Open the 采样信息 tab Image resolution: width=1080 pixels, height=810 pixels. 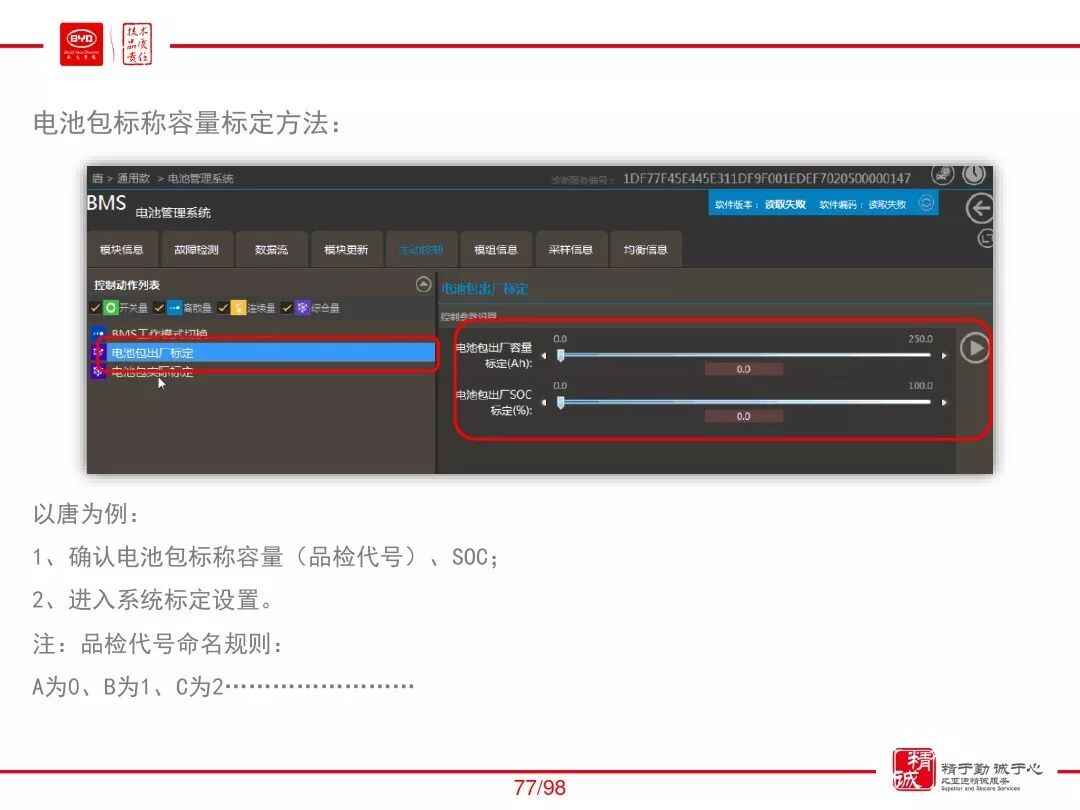pyautogui.click(x=571, y=249)
